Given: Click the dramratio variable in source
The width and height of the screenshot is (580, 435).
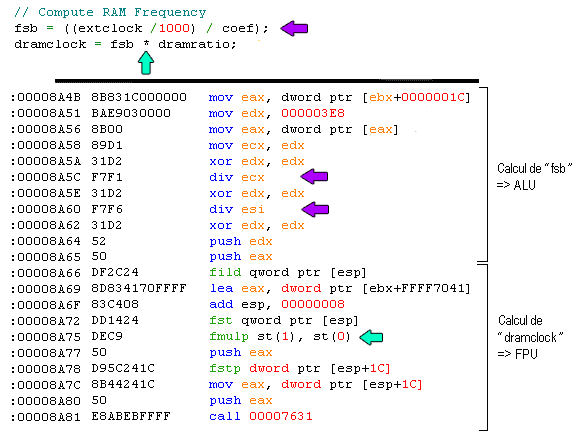Looking at the screenshot, I should coord(197,44).
